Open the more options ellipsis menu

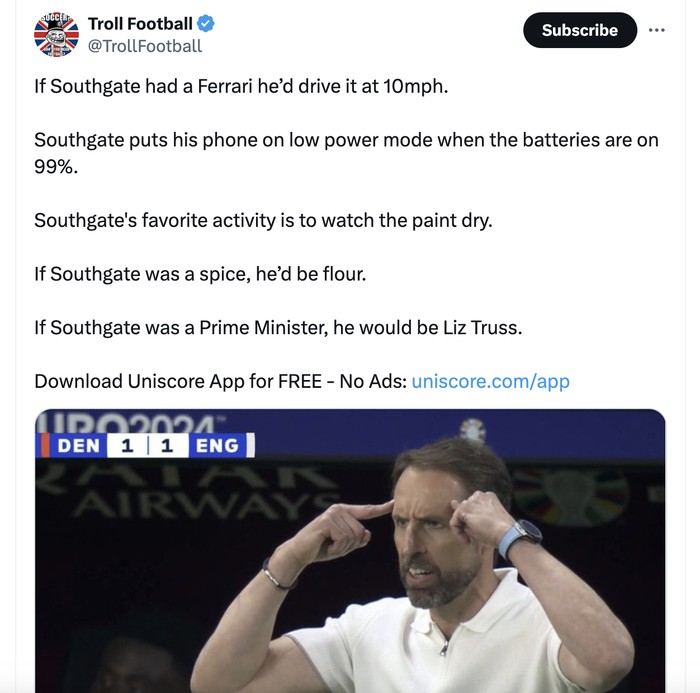point(656,30)
